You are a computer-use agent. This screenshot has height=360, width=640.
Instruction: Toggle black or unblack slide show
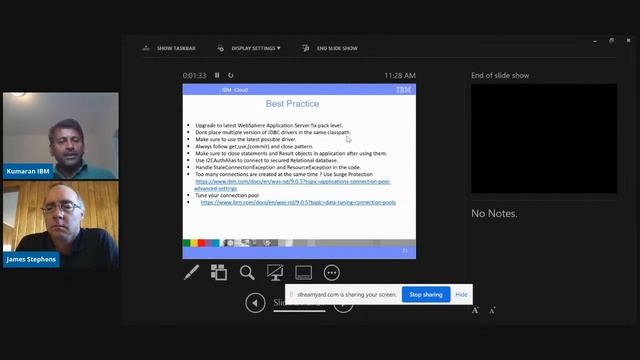coord(275,272)
